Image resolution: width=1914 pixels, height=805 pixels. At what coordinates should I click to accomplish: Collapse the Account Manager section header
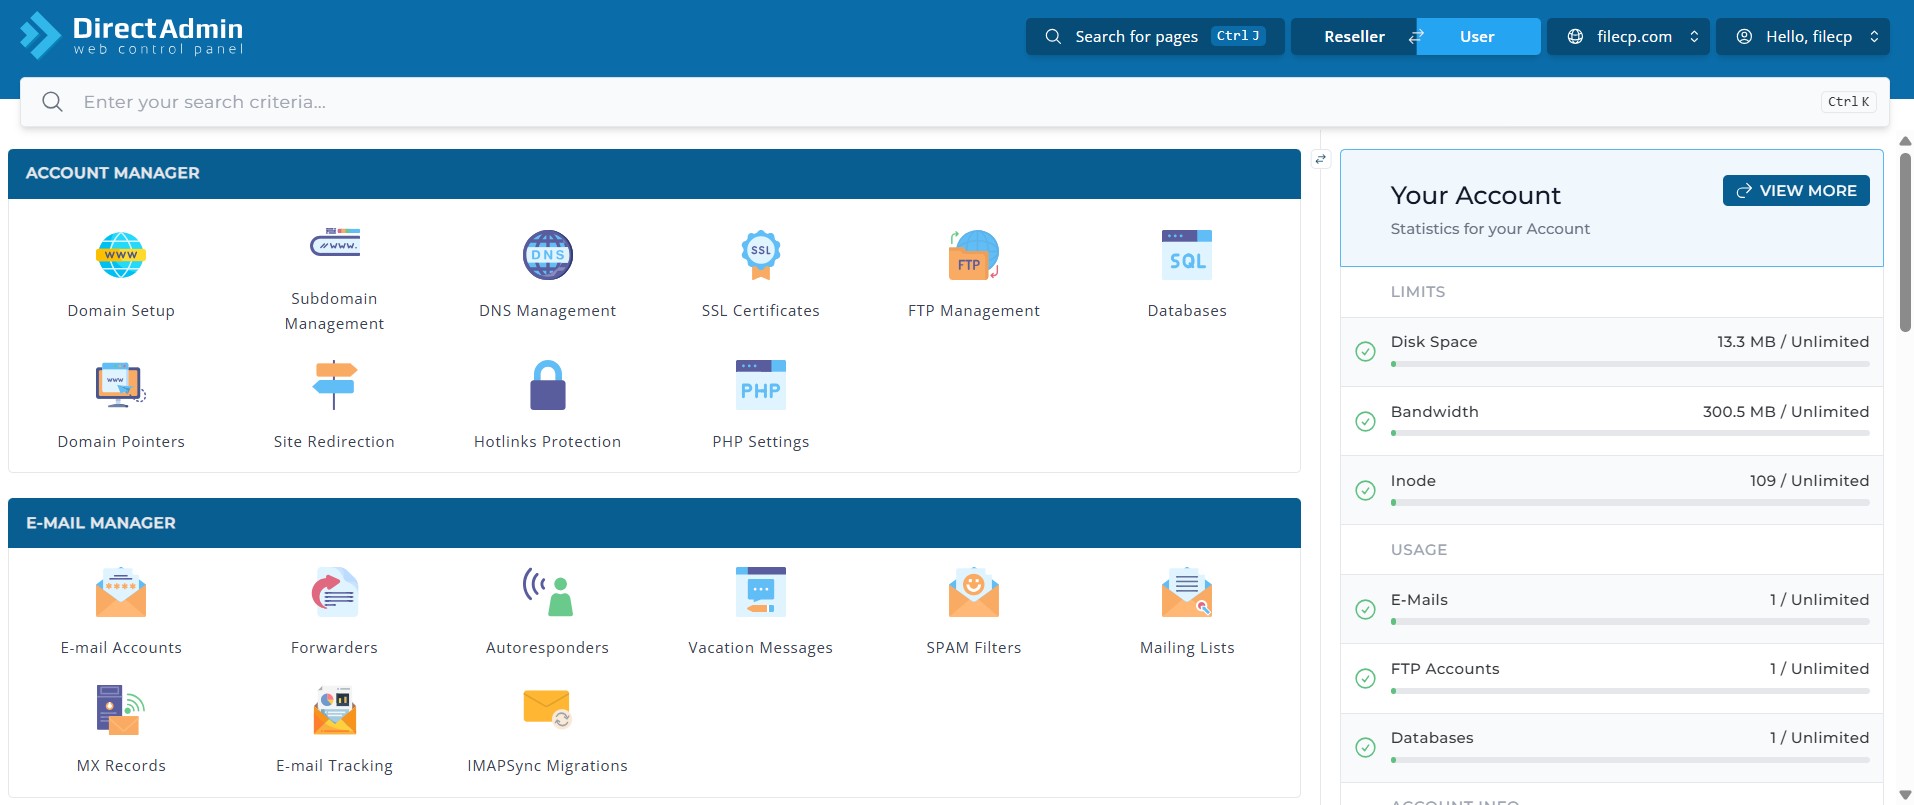point(654,173)
